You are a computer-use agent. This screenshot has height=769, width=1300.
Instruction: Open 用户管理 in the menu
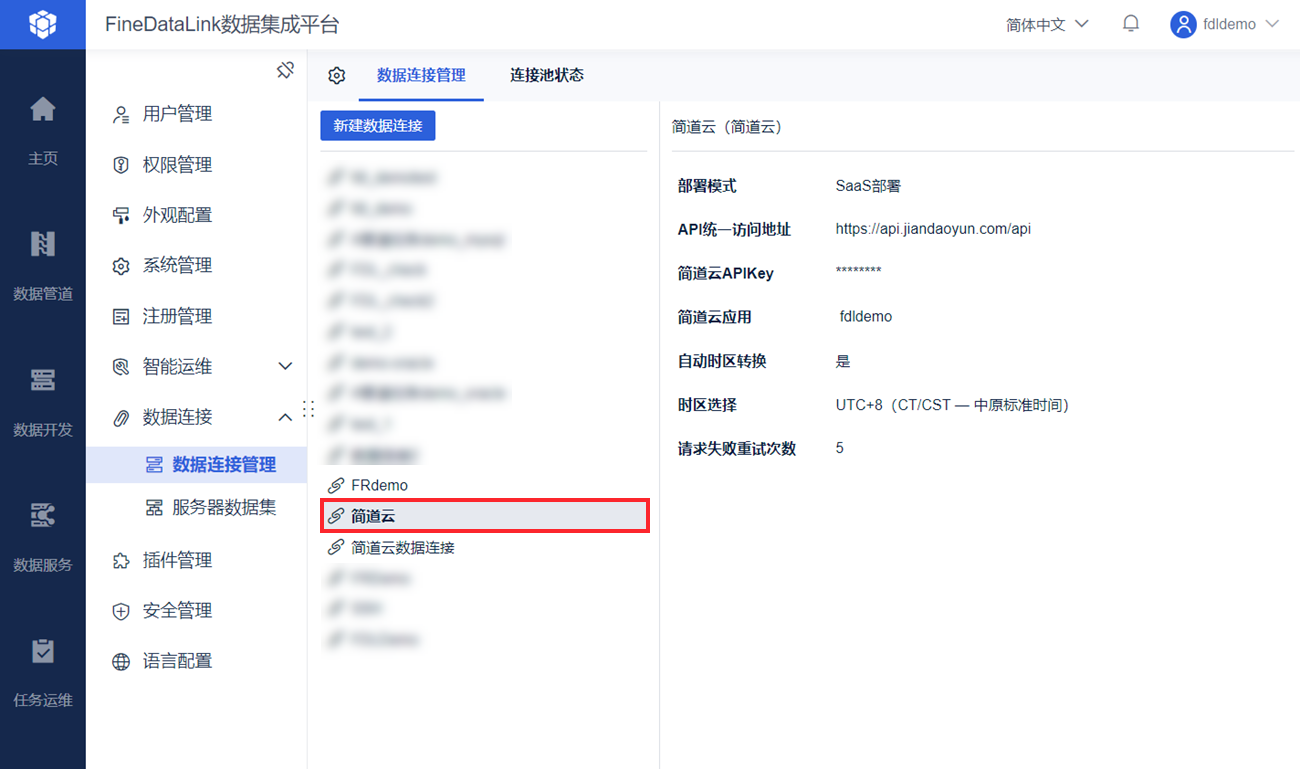point(177,114)
